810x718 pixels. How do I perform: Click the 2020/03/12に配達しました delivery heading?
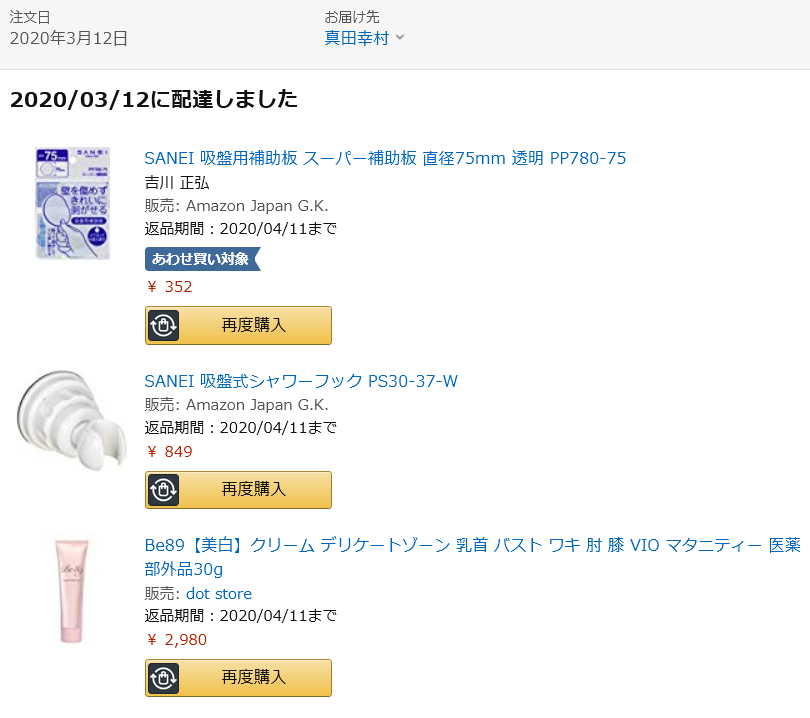(x=154, y=99)
